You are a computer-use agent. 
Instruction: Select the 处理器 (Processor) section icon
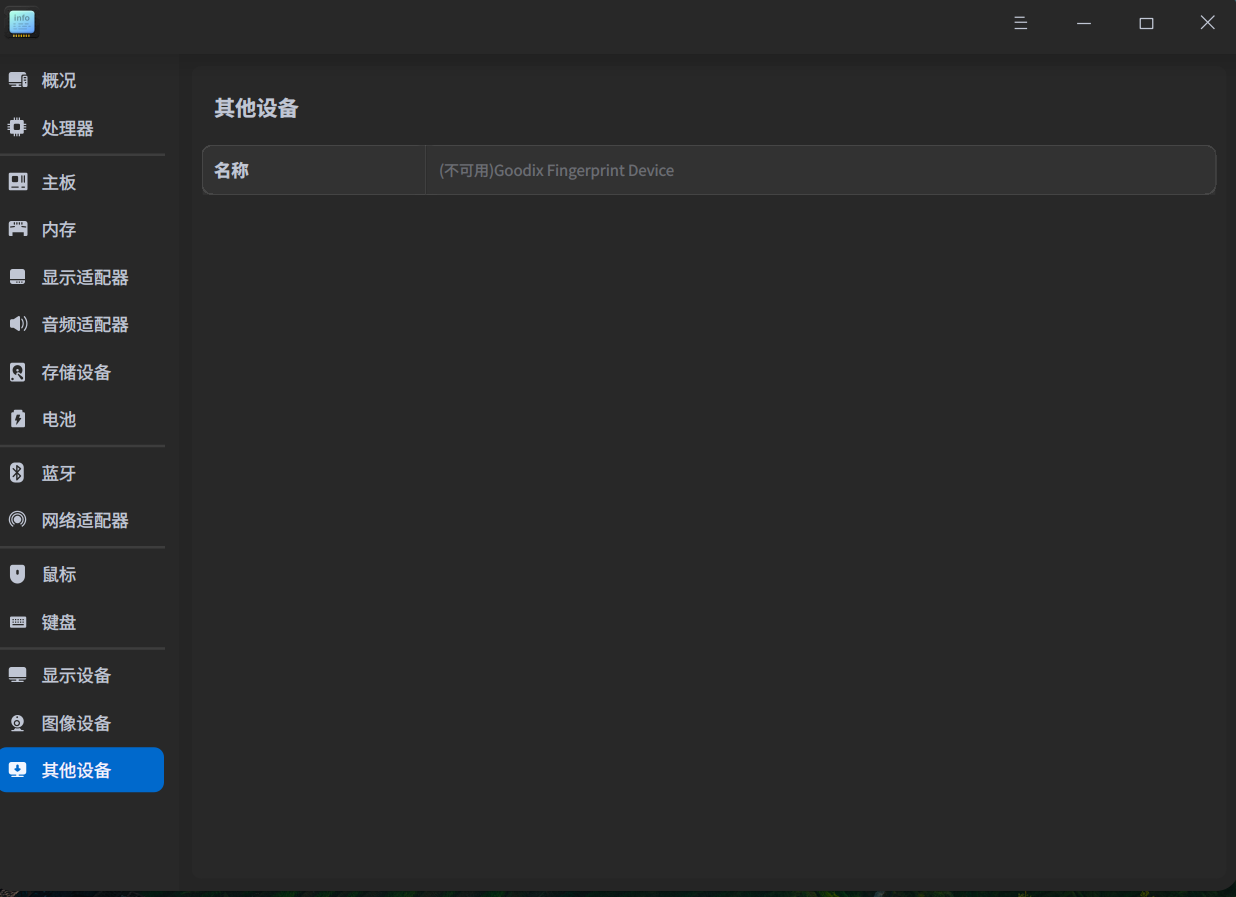click(x=16, y=128)
